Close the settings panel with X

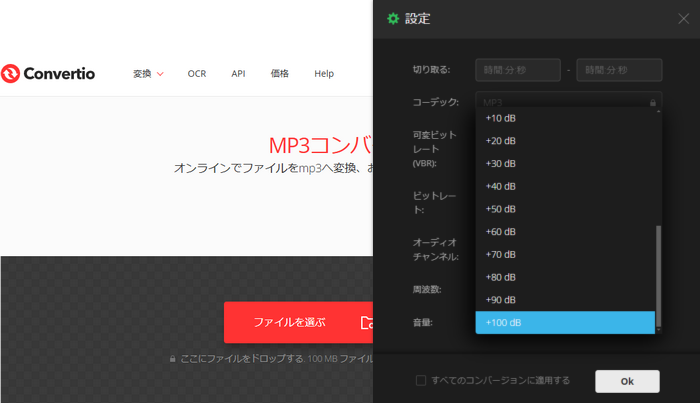pyautogui.click(x=683, y=18)
